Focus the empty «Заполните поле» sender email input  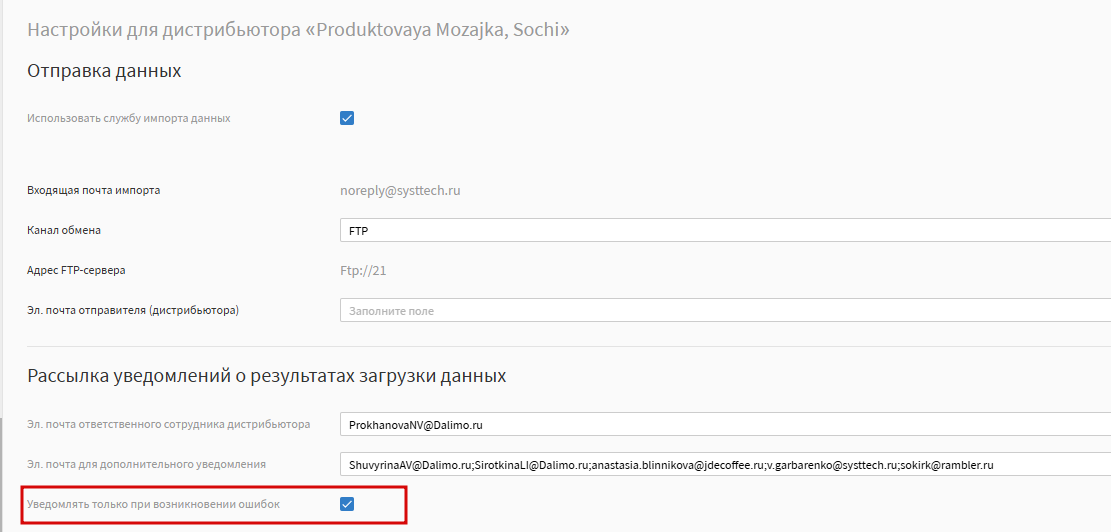tap(726, 311)
